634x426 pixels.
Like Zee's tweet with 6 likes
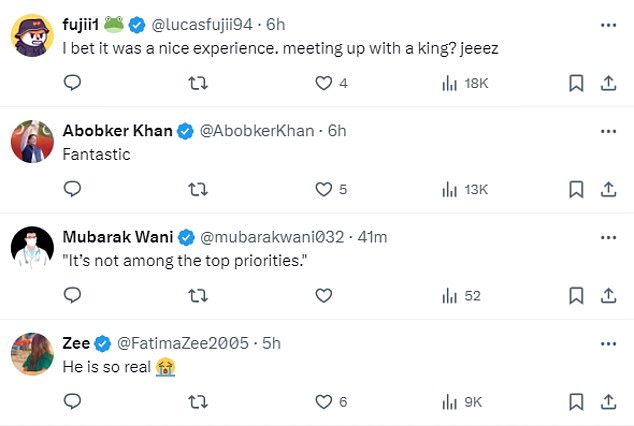[331, 402]
